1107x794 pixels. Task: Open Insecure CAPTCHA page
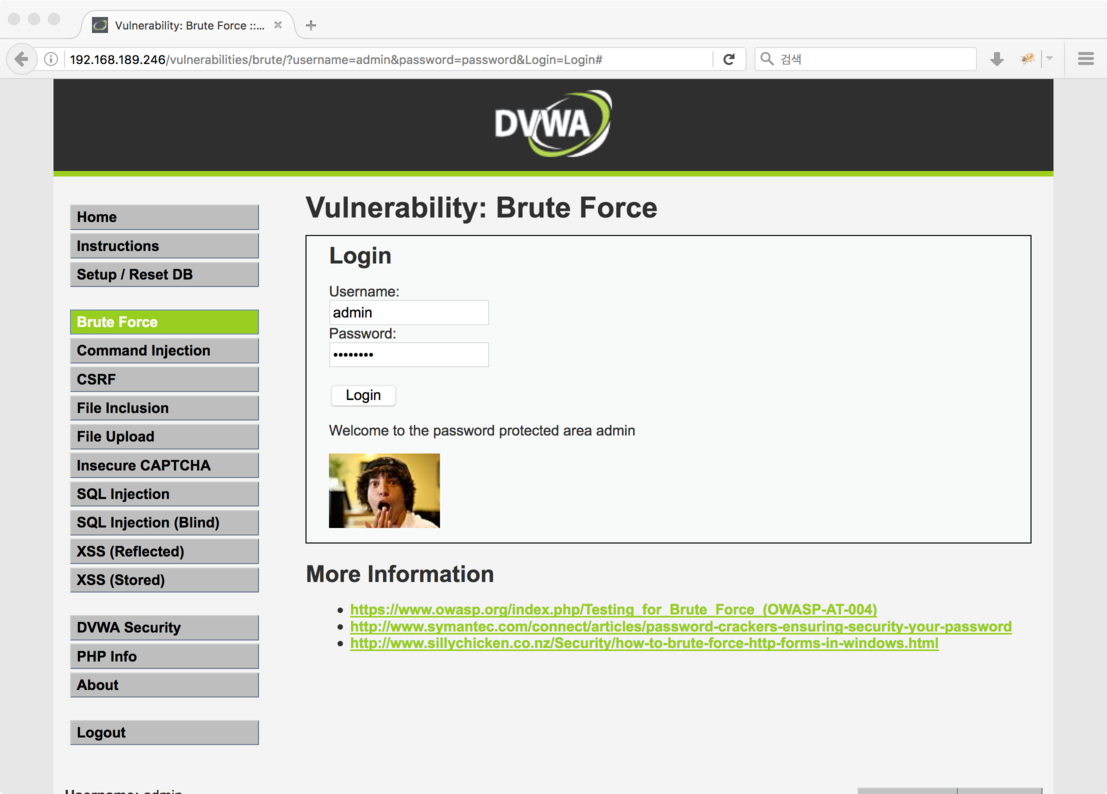[x=164, y=466]
